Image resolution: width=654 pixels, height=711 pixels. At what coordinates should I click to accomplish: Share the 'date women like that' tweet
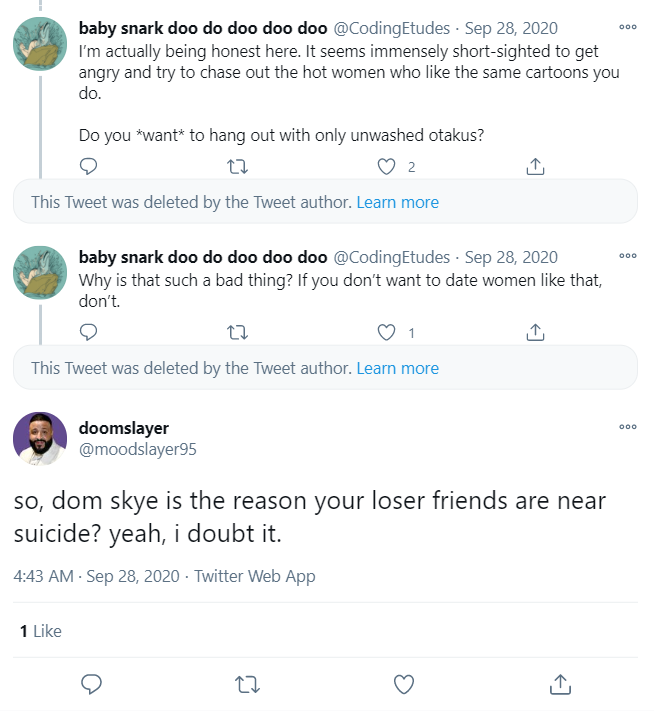(535, 332)
